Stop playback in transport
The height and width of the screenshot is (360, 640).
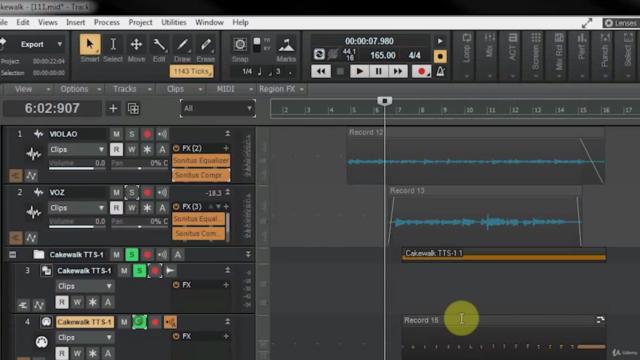point(340,71)
